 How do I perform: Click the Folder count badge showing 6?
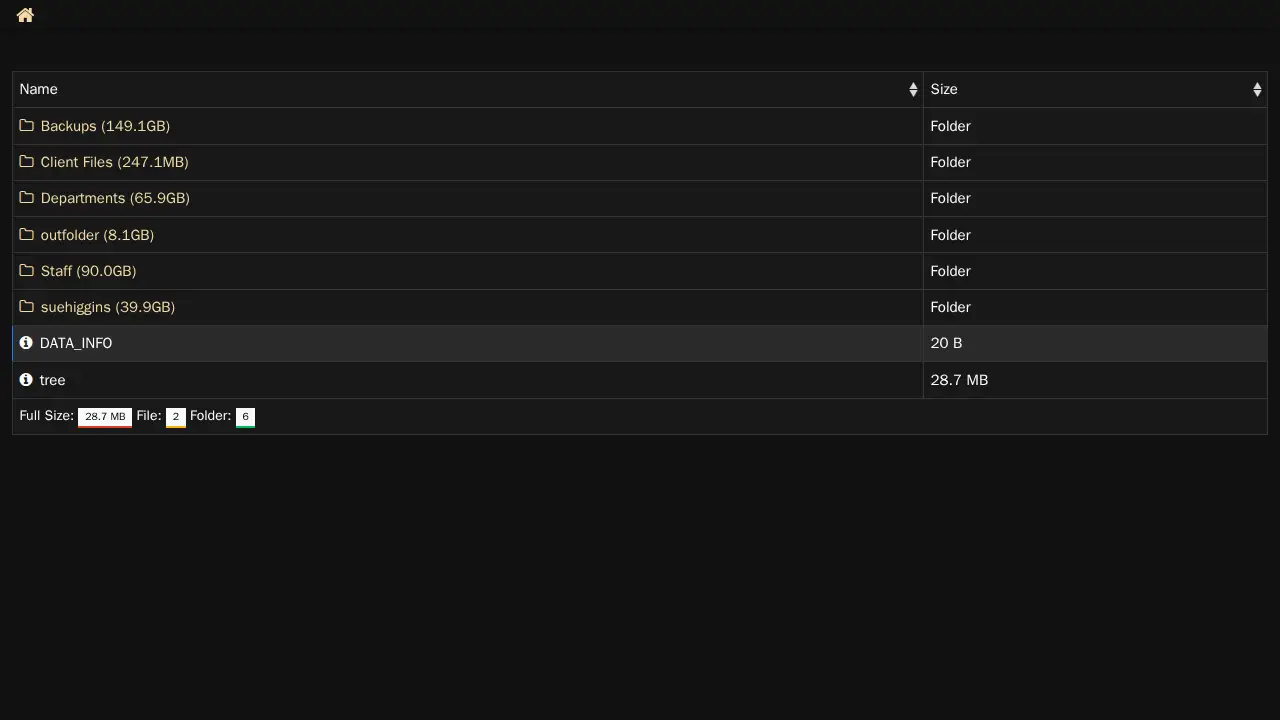coord(245,417)
